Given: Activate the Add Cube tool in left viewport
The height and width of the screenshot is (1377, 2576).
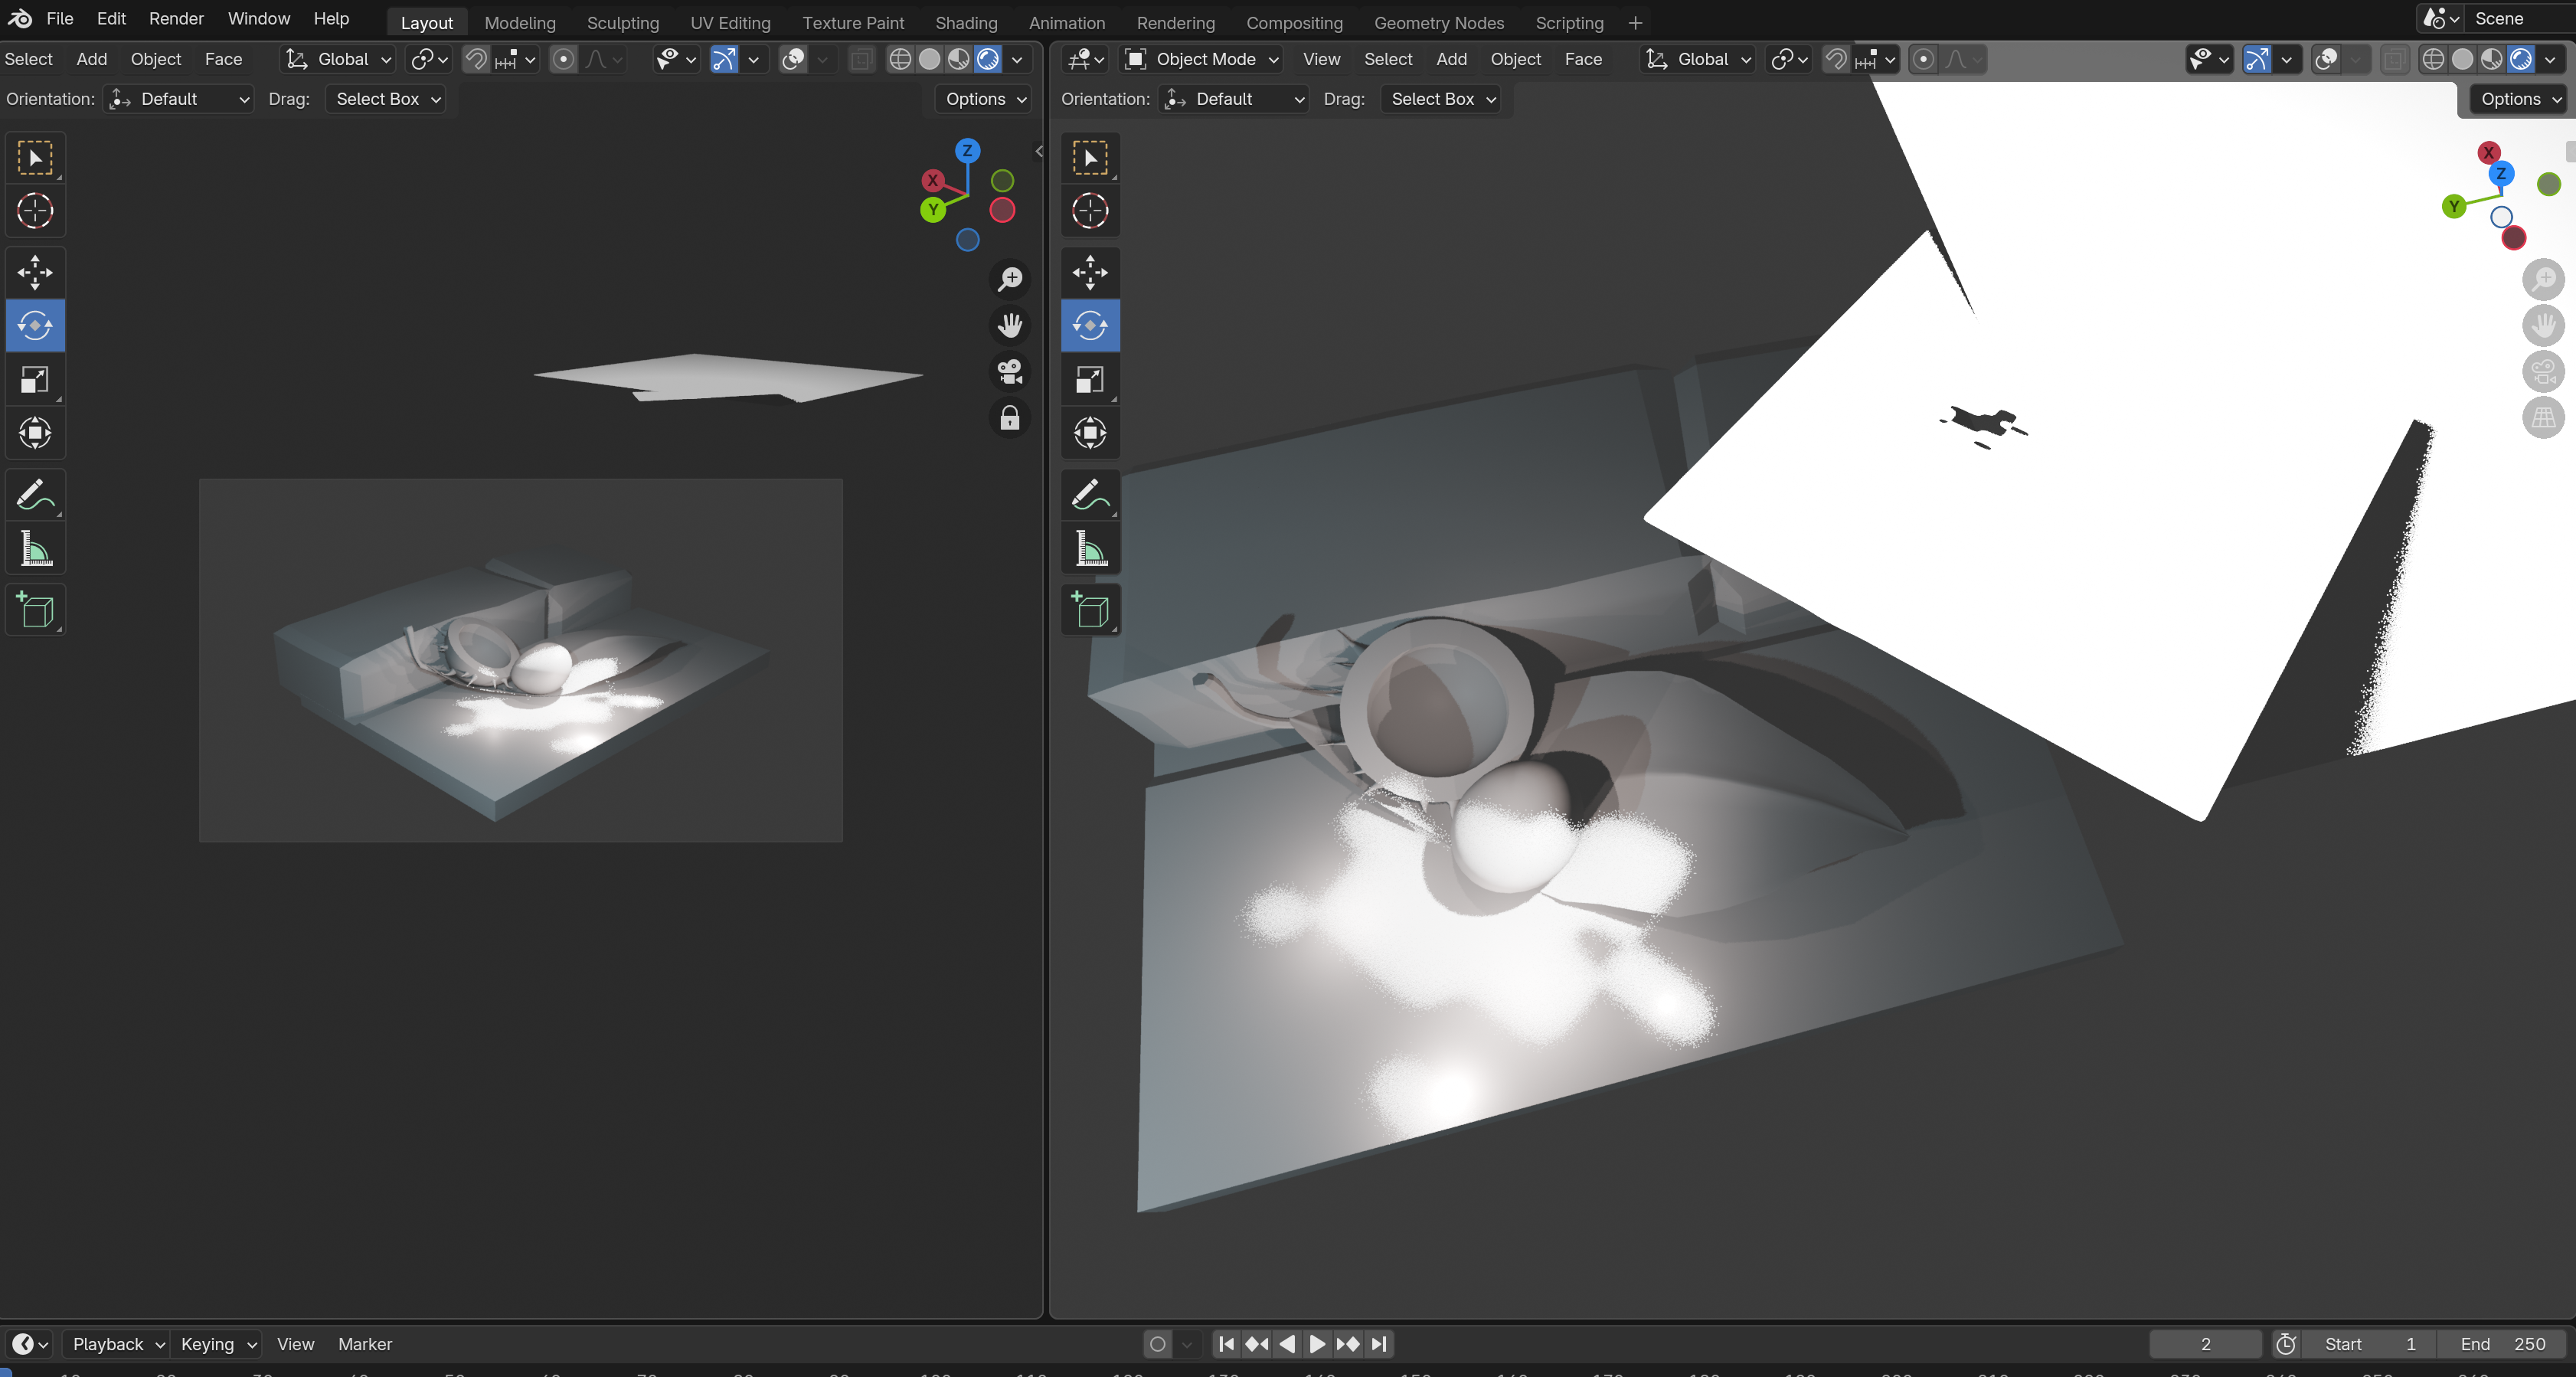Looking at the screenshot, I should (x=35, y=610).
